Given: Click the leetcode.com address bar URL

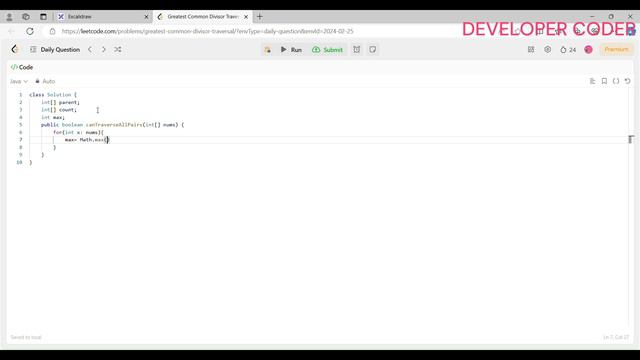Looking at the screenshot, I should pyautogui.click(x=207, y=31).
